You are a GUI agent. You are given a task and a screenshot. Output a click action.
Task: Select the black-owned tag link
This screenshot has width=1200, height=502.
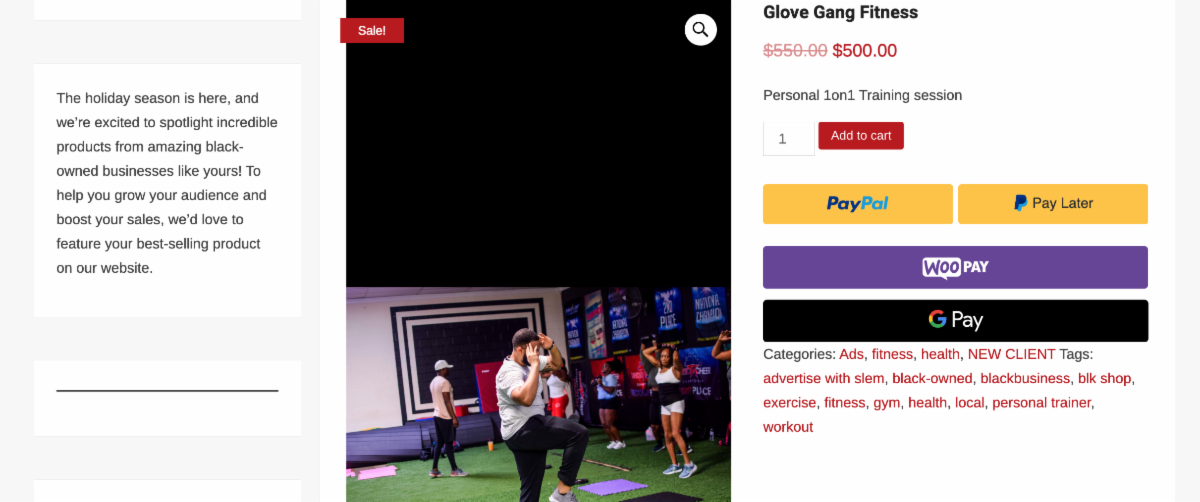point(932,378)
